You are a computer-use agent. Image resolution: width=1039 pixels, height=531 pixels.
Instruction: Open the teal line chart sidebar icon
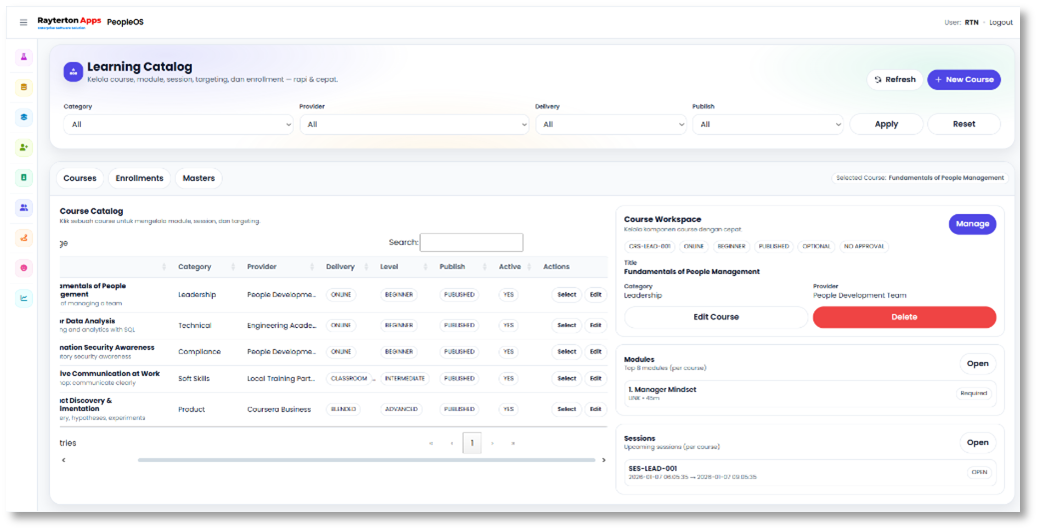(x=24, y=297)
